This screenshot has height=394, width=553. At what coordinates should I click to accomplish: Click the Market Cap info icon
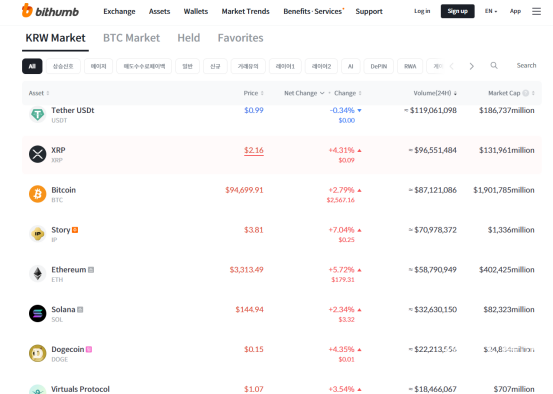[x=525, y=93]
